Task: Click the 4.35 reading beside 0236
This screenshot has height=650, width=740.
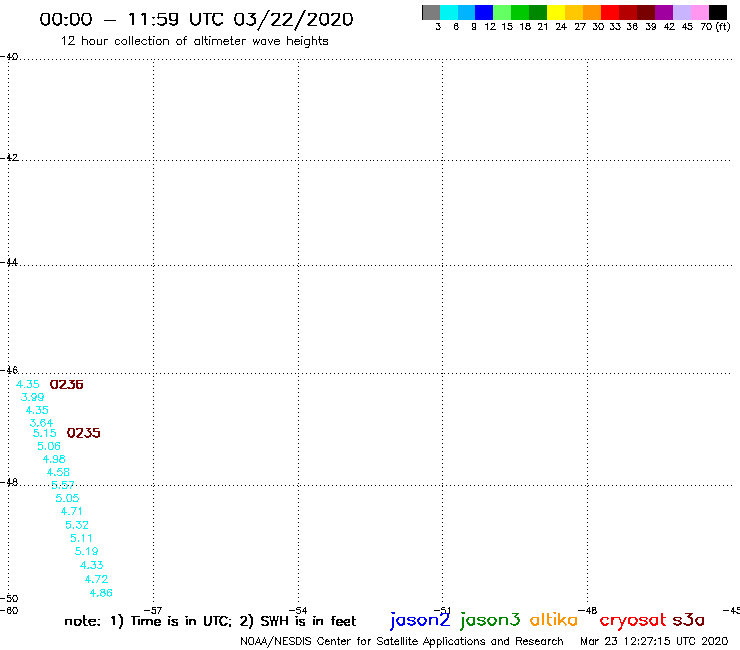Action: (x=28, y=384)
